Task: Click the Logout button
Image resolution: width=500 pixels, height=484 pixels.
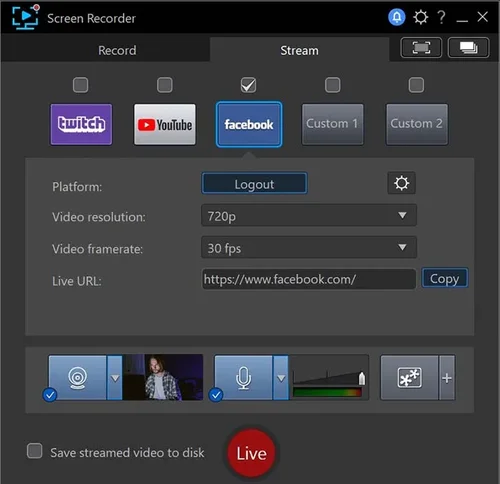Action: coord(254,183)
